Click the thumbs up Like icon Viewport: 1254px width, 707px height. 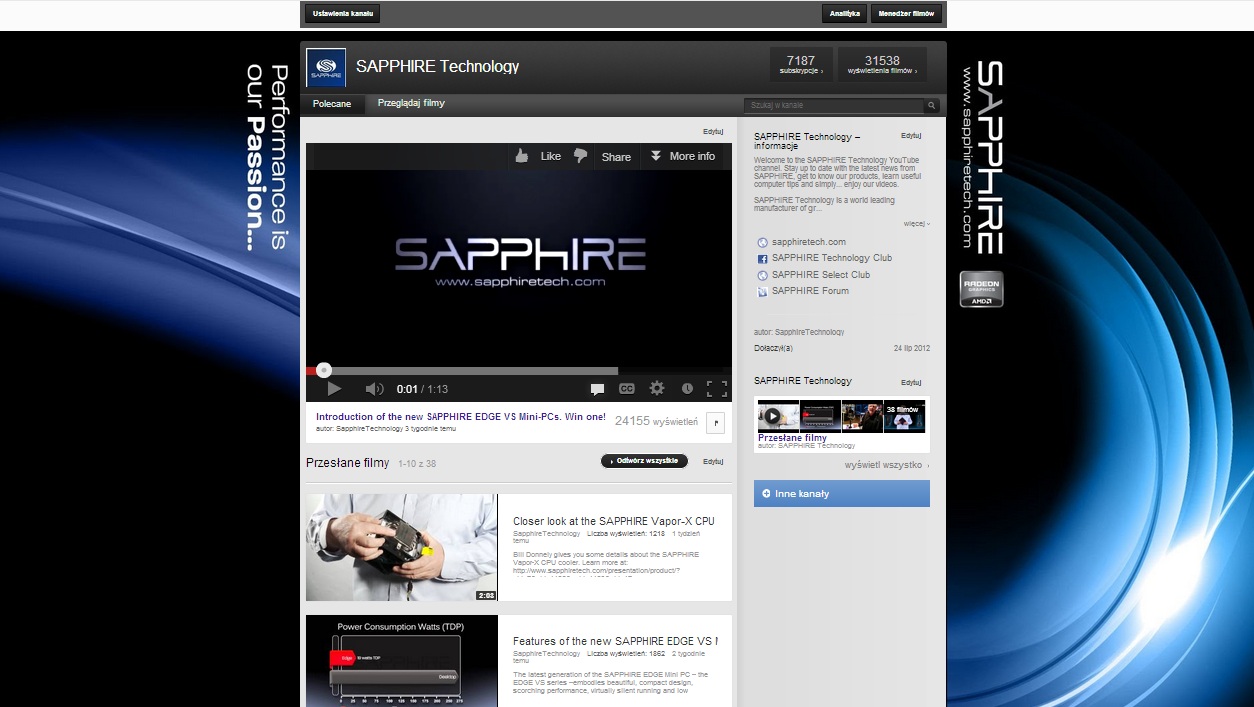pyautogui.click(x=522, y=156)
